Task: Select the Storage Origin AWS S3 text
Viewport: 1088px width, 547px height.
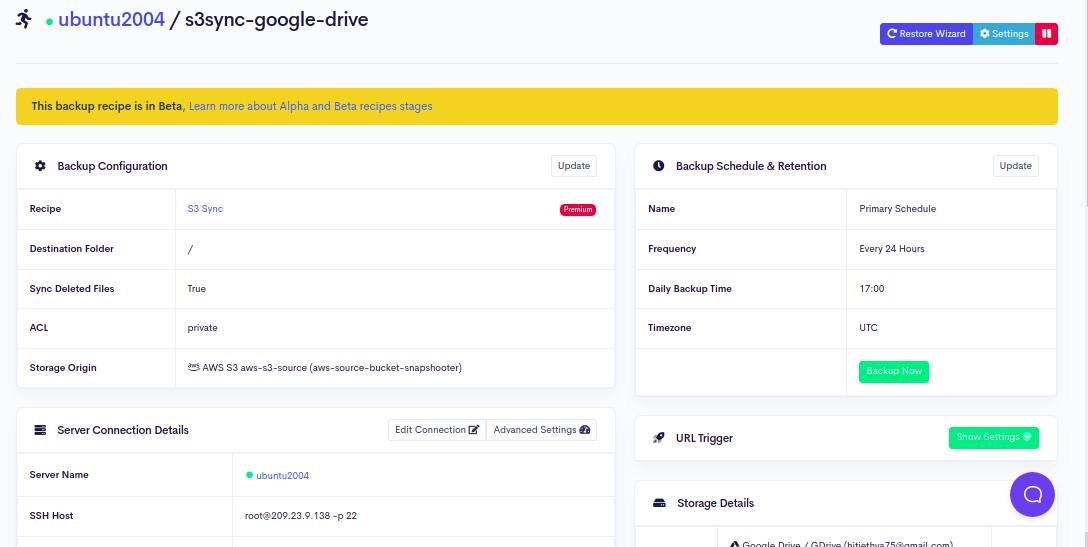Action: (332, 367)
